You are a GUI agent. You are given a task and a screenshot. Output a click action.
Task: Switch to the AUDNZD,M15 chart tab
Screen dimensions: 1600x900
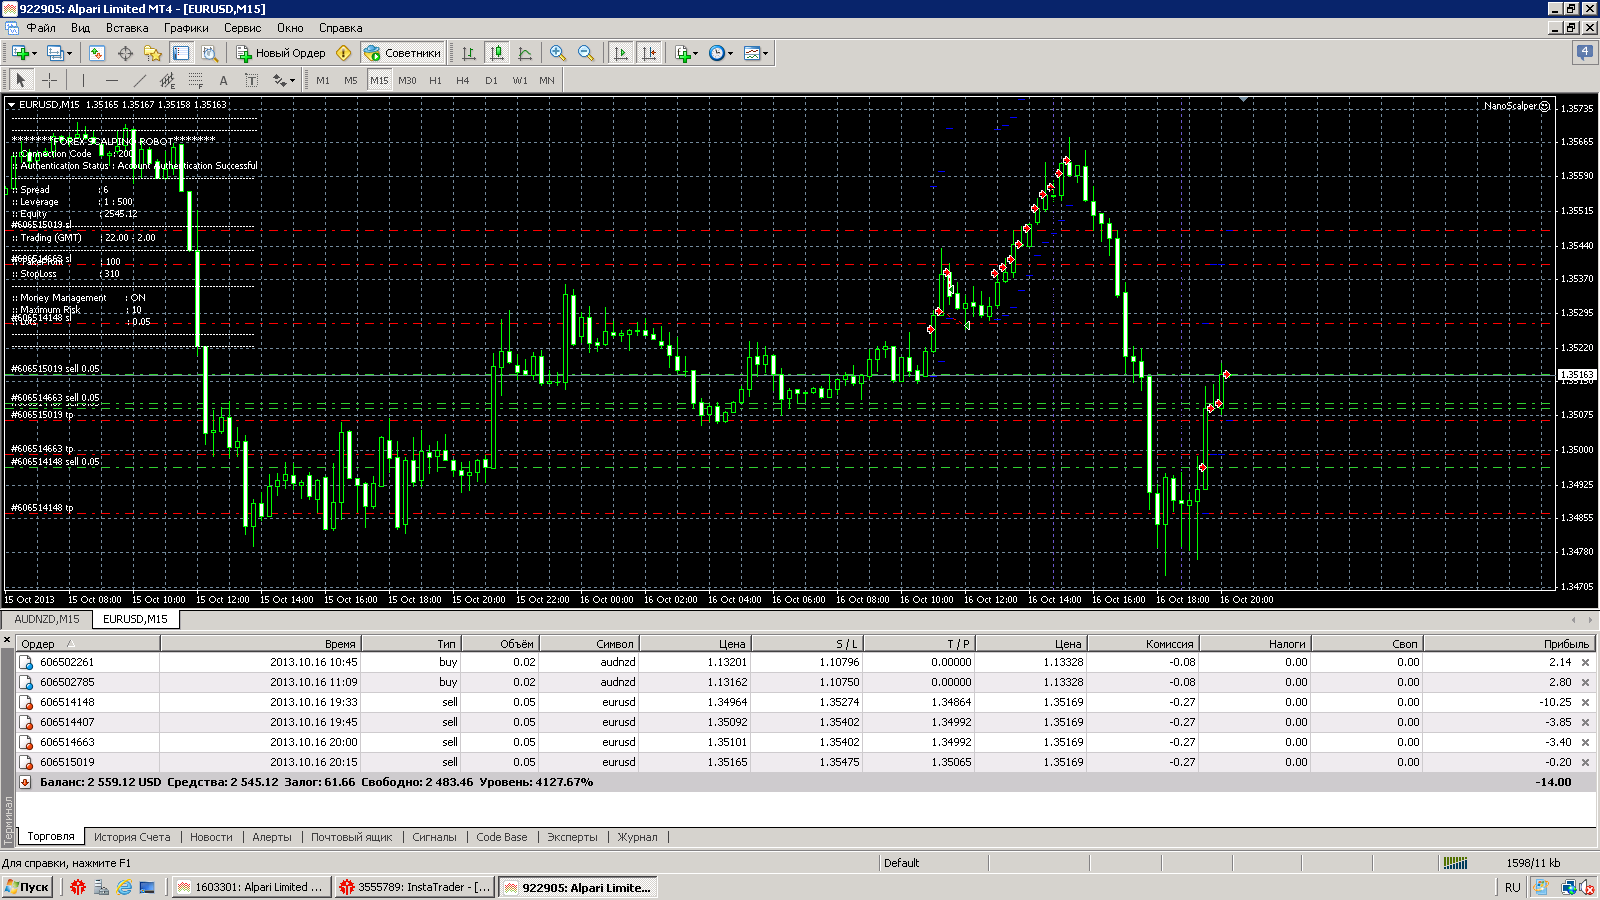pos(47,619)
